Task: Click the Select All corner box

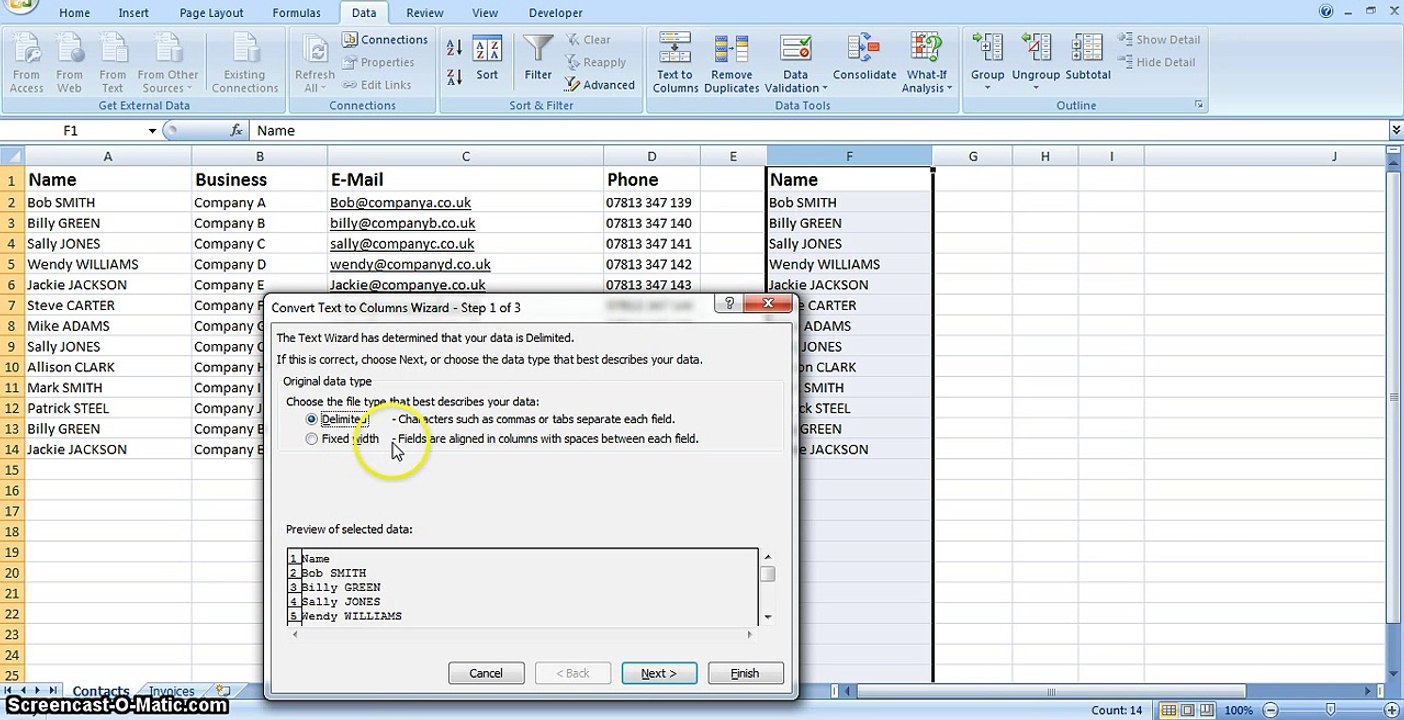Action: tap(12, 156)
